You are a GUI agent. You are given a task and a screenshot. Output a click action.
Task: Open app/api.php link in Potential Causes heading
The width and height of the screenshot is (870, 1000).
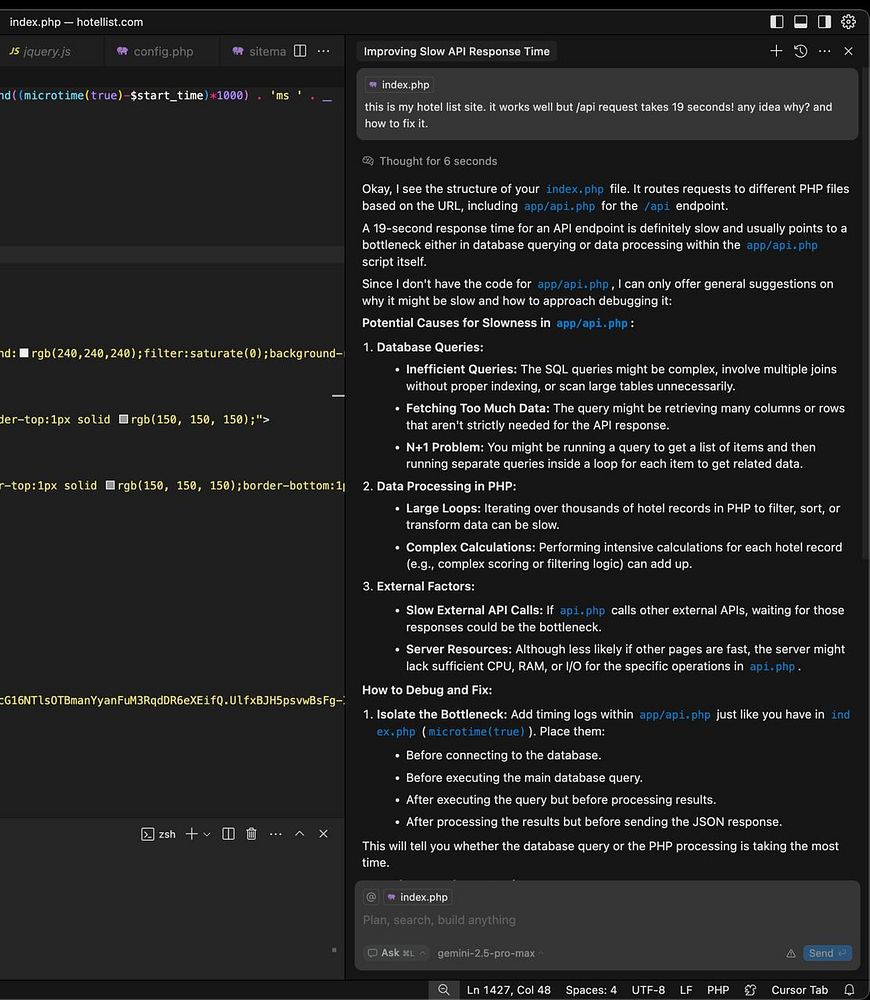591,323
